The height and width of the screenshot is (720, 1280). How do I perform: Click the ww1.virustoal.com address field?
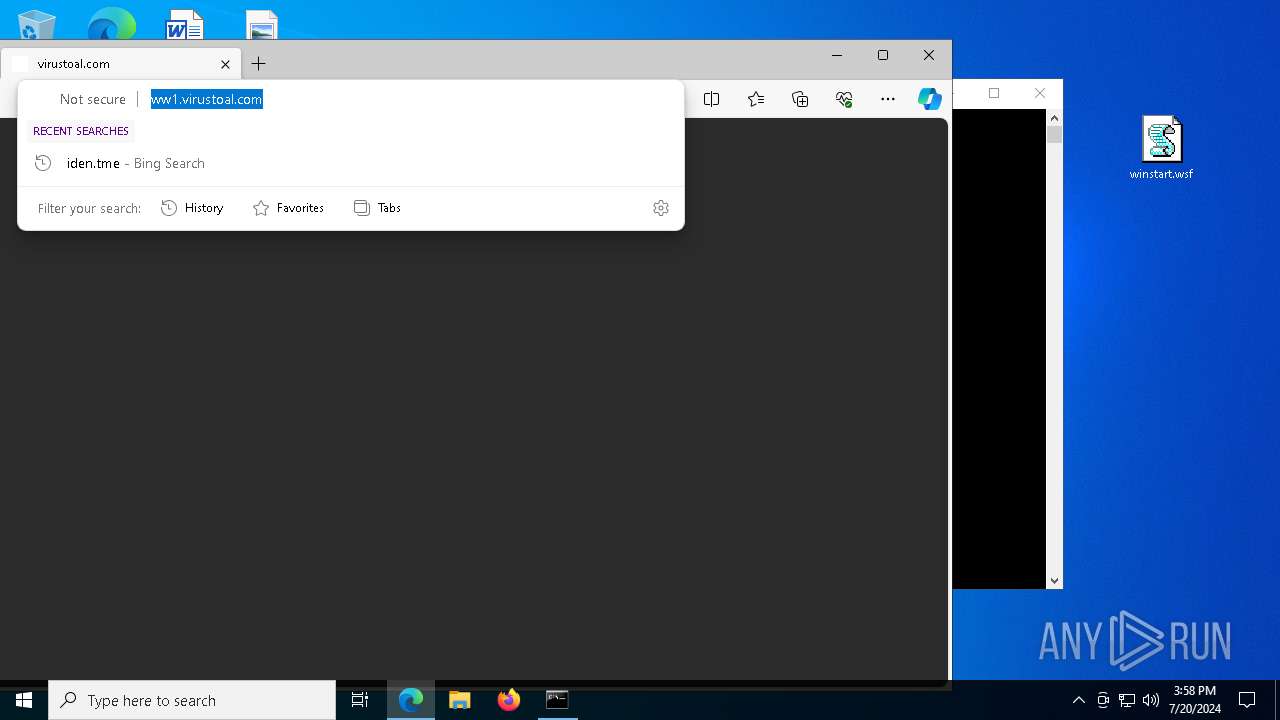(x=207, y=99)
